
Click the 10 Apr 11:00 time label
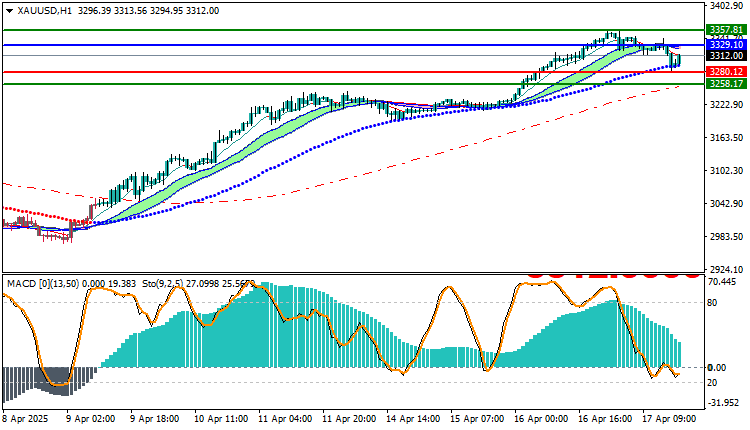(x=221, y=419)
